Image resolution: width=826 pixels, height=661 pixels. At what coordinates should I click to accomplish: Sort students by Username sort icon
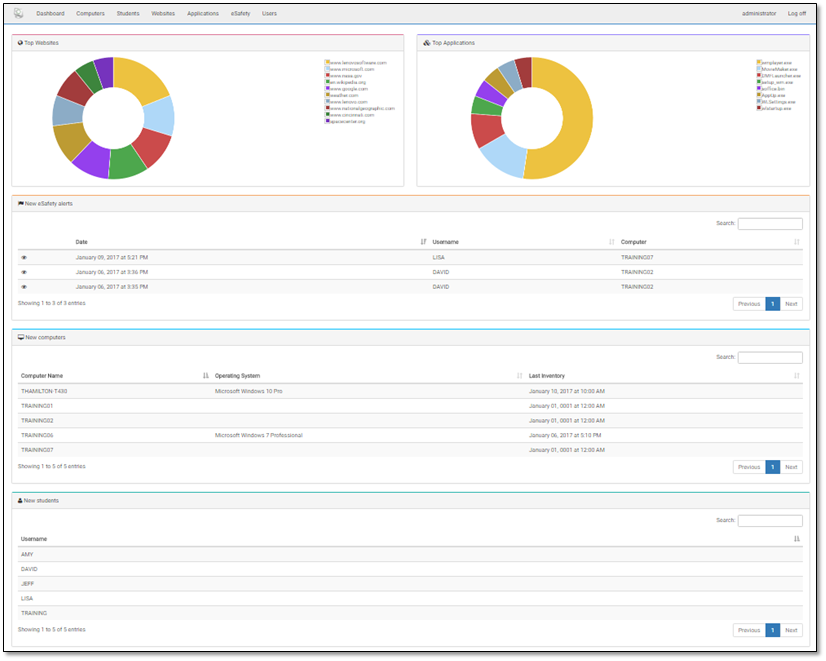[797, 539]
